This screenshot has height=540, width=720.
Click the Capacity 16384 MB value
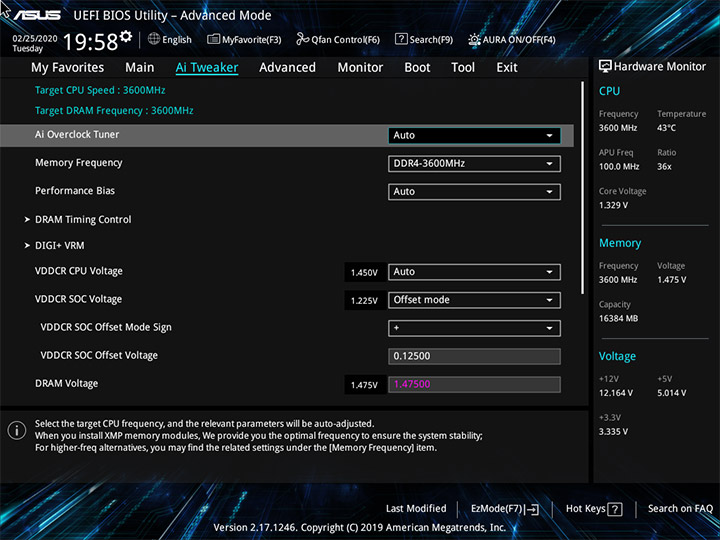click(x=618, y=319)
